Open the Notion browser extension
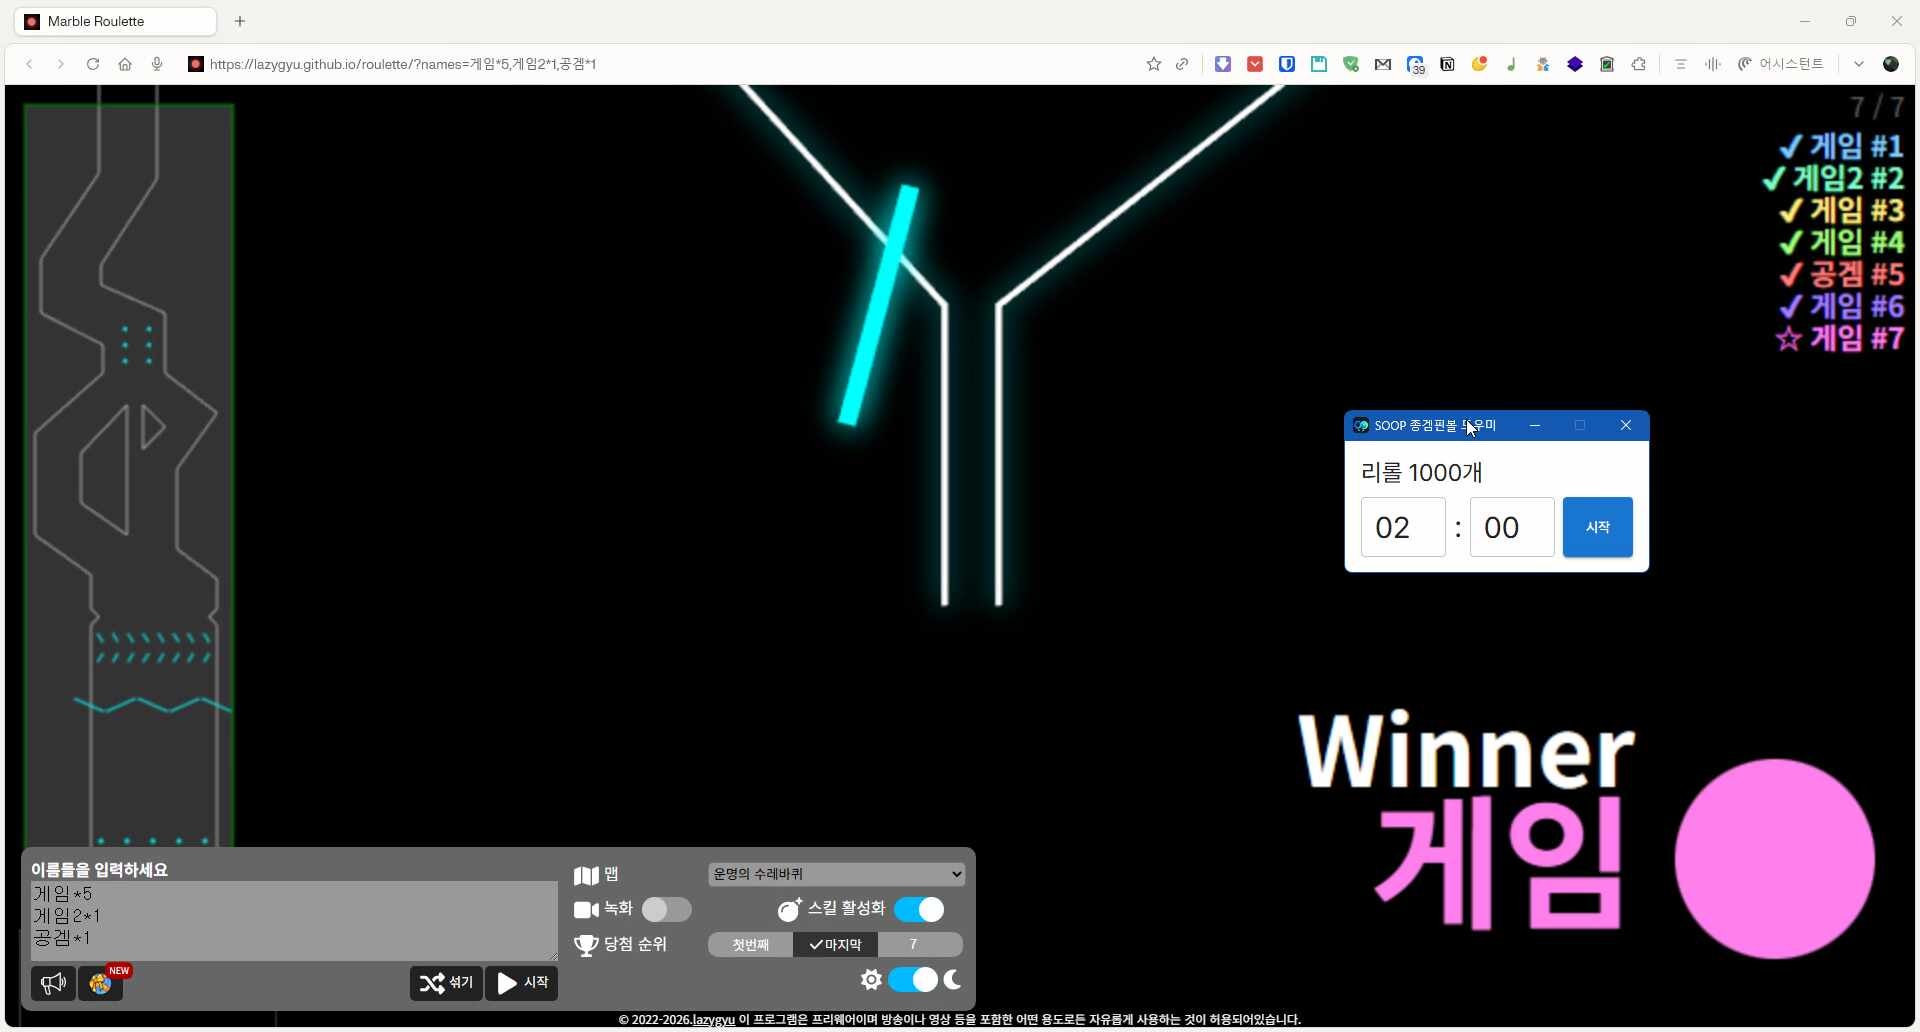 coord(1447,64)
